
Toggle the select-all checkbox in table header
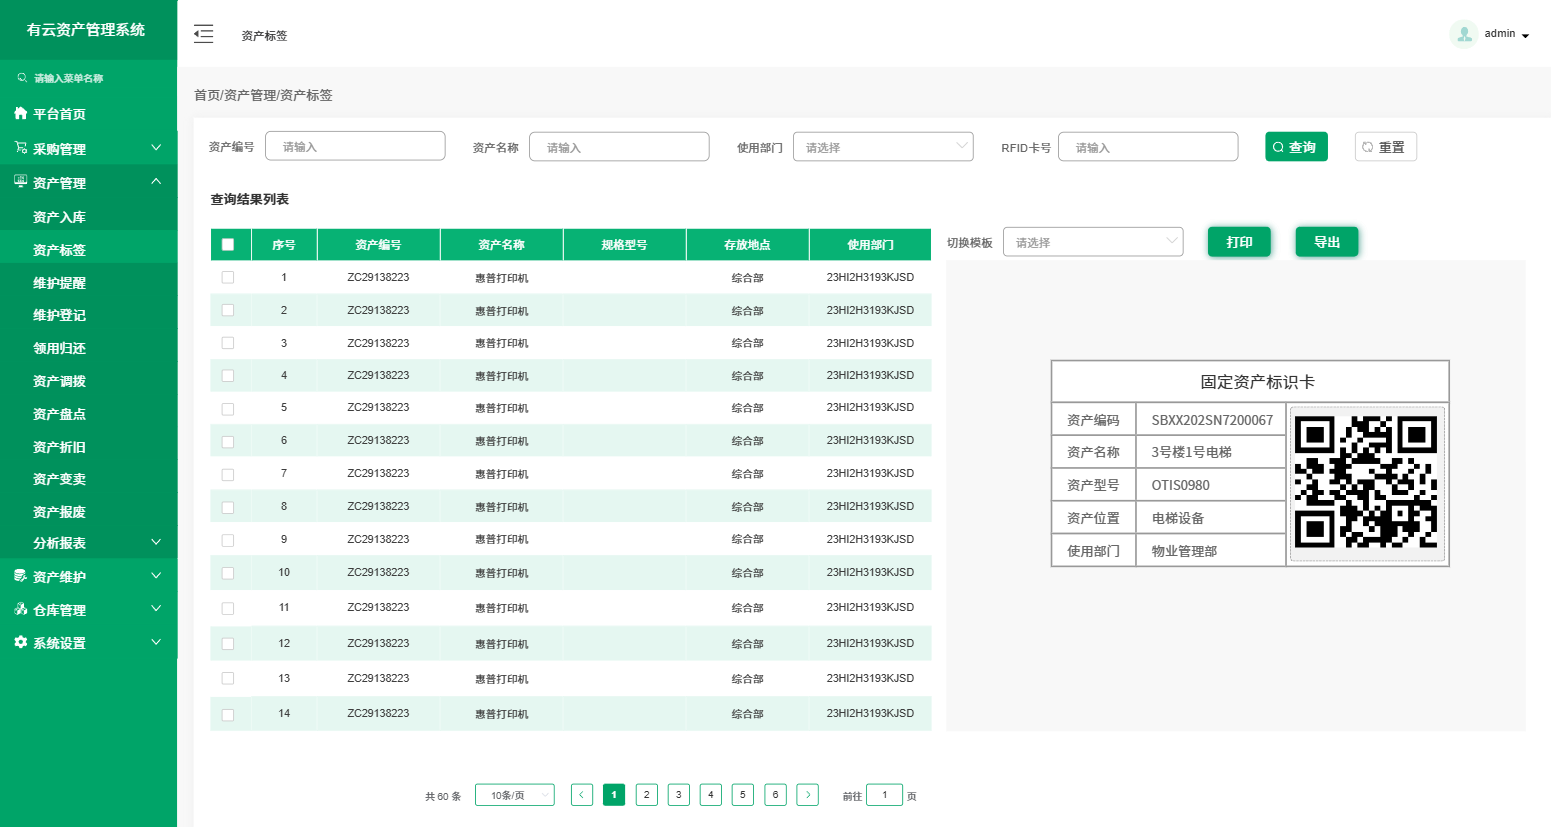click(228, 244)
